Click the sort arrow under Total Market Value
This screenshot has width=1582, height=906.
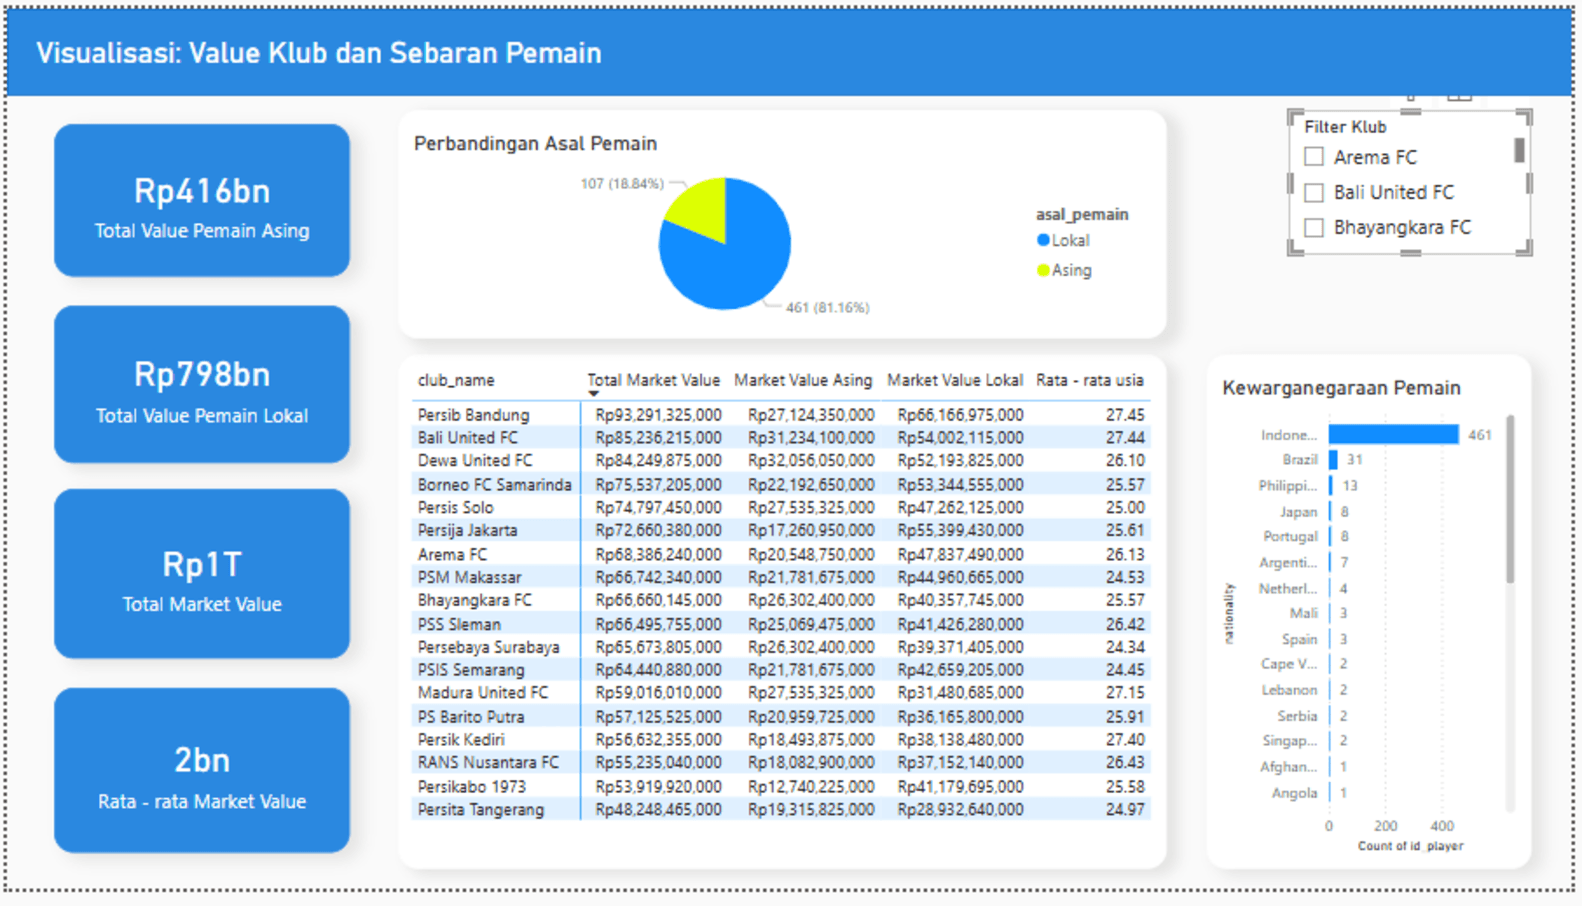[x=593, y=394]
